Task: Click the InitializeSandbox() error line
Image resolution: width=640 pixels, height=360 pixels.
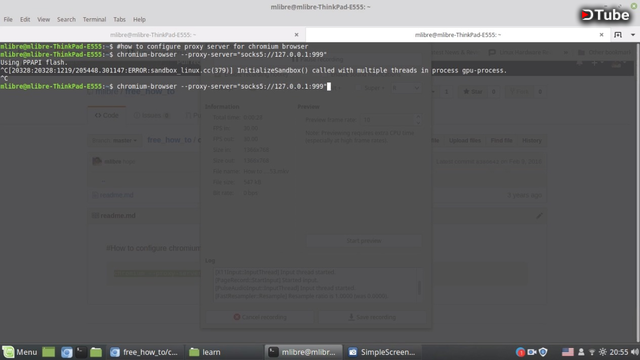Action: click(x=253, y=70)
